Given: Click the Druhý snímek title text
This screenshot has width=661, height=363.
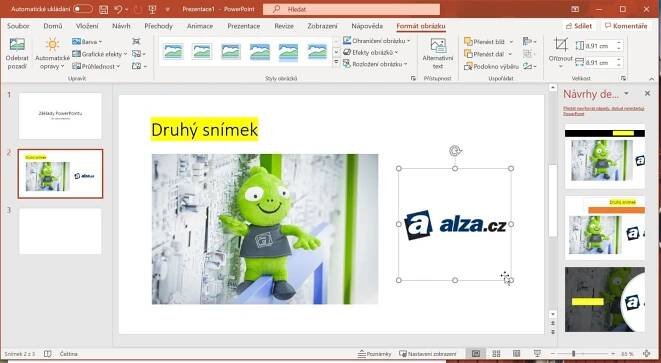Looking at the screenshot, I should click(x=204, y=129).
